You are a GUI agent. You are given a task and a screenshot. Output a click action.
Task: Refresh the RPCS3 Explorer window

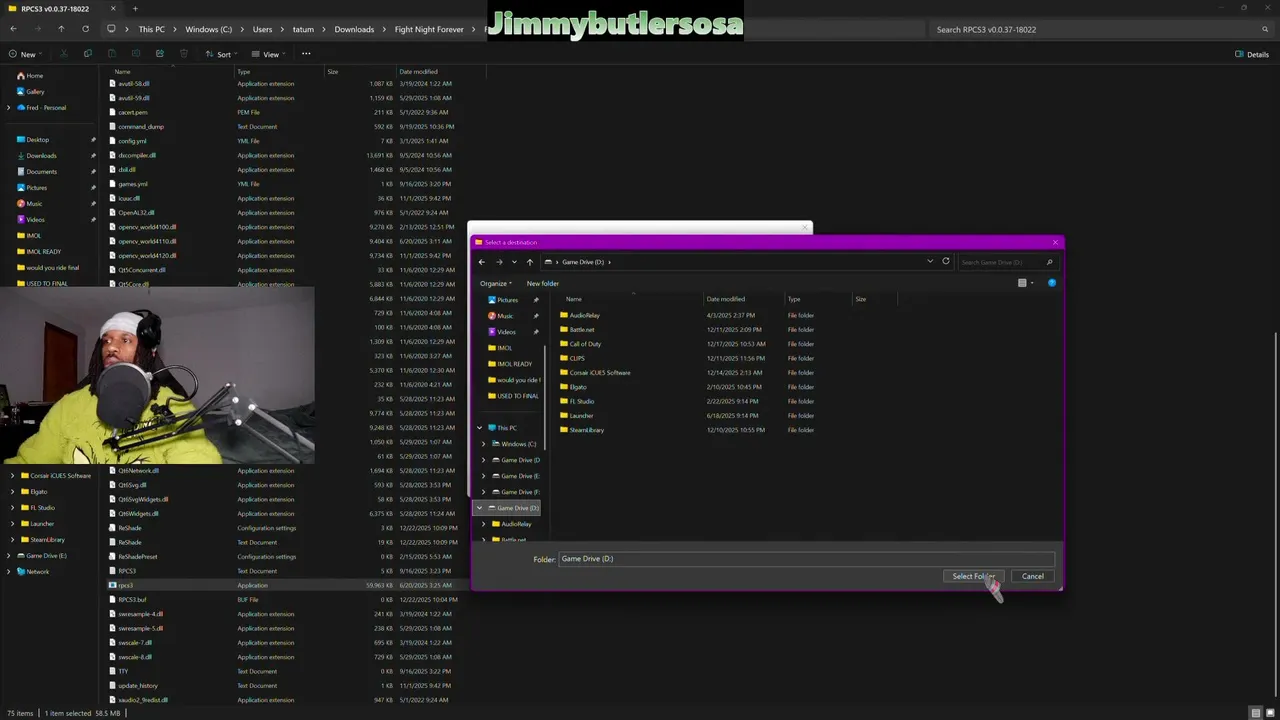(x=85, y=29)
